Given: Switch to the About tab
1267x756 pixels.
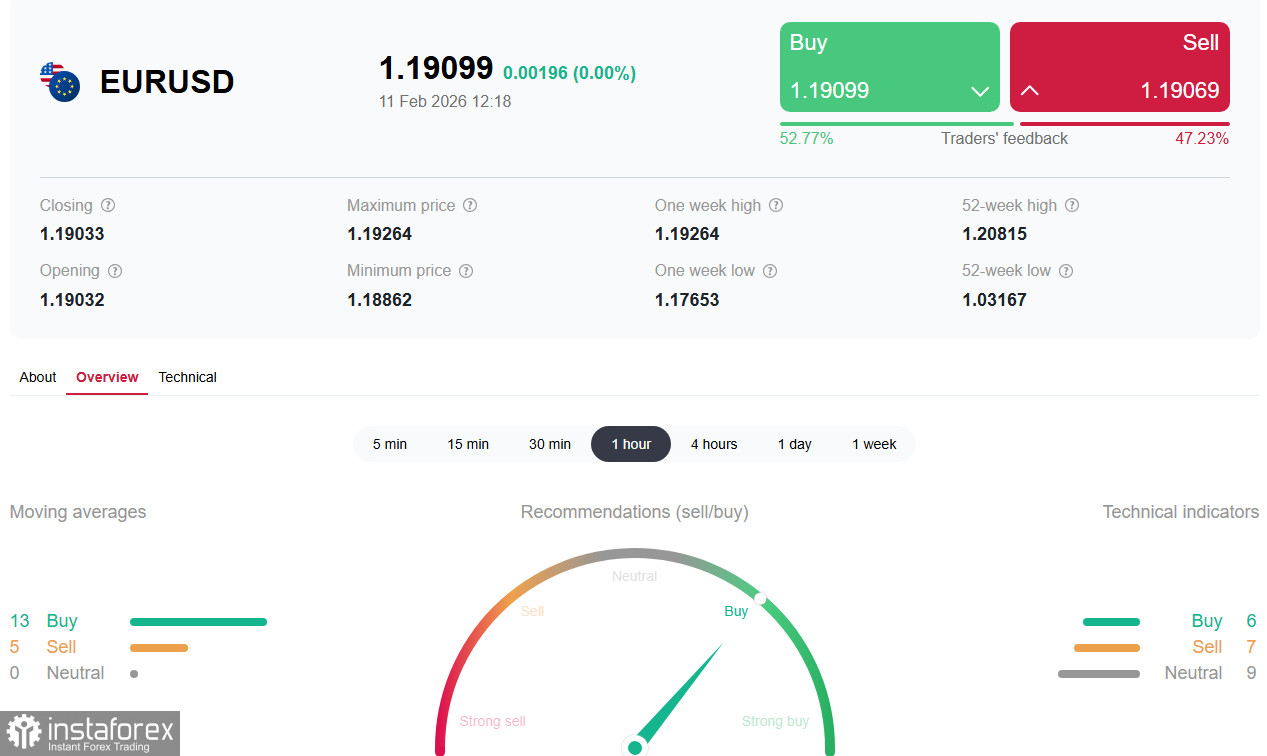Looking at the screenshot, I should (x=38, y=377).
